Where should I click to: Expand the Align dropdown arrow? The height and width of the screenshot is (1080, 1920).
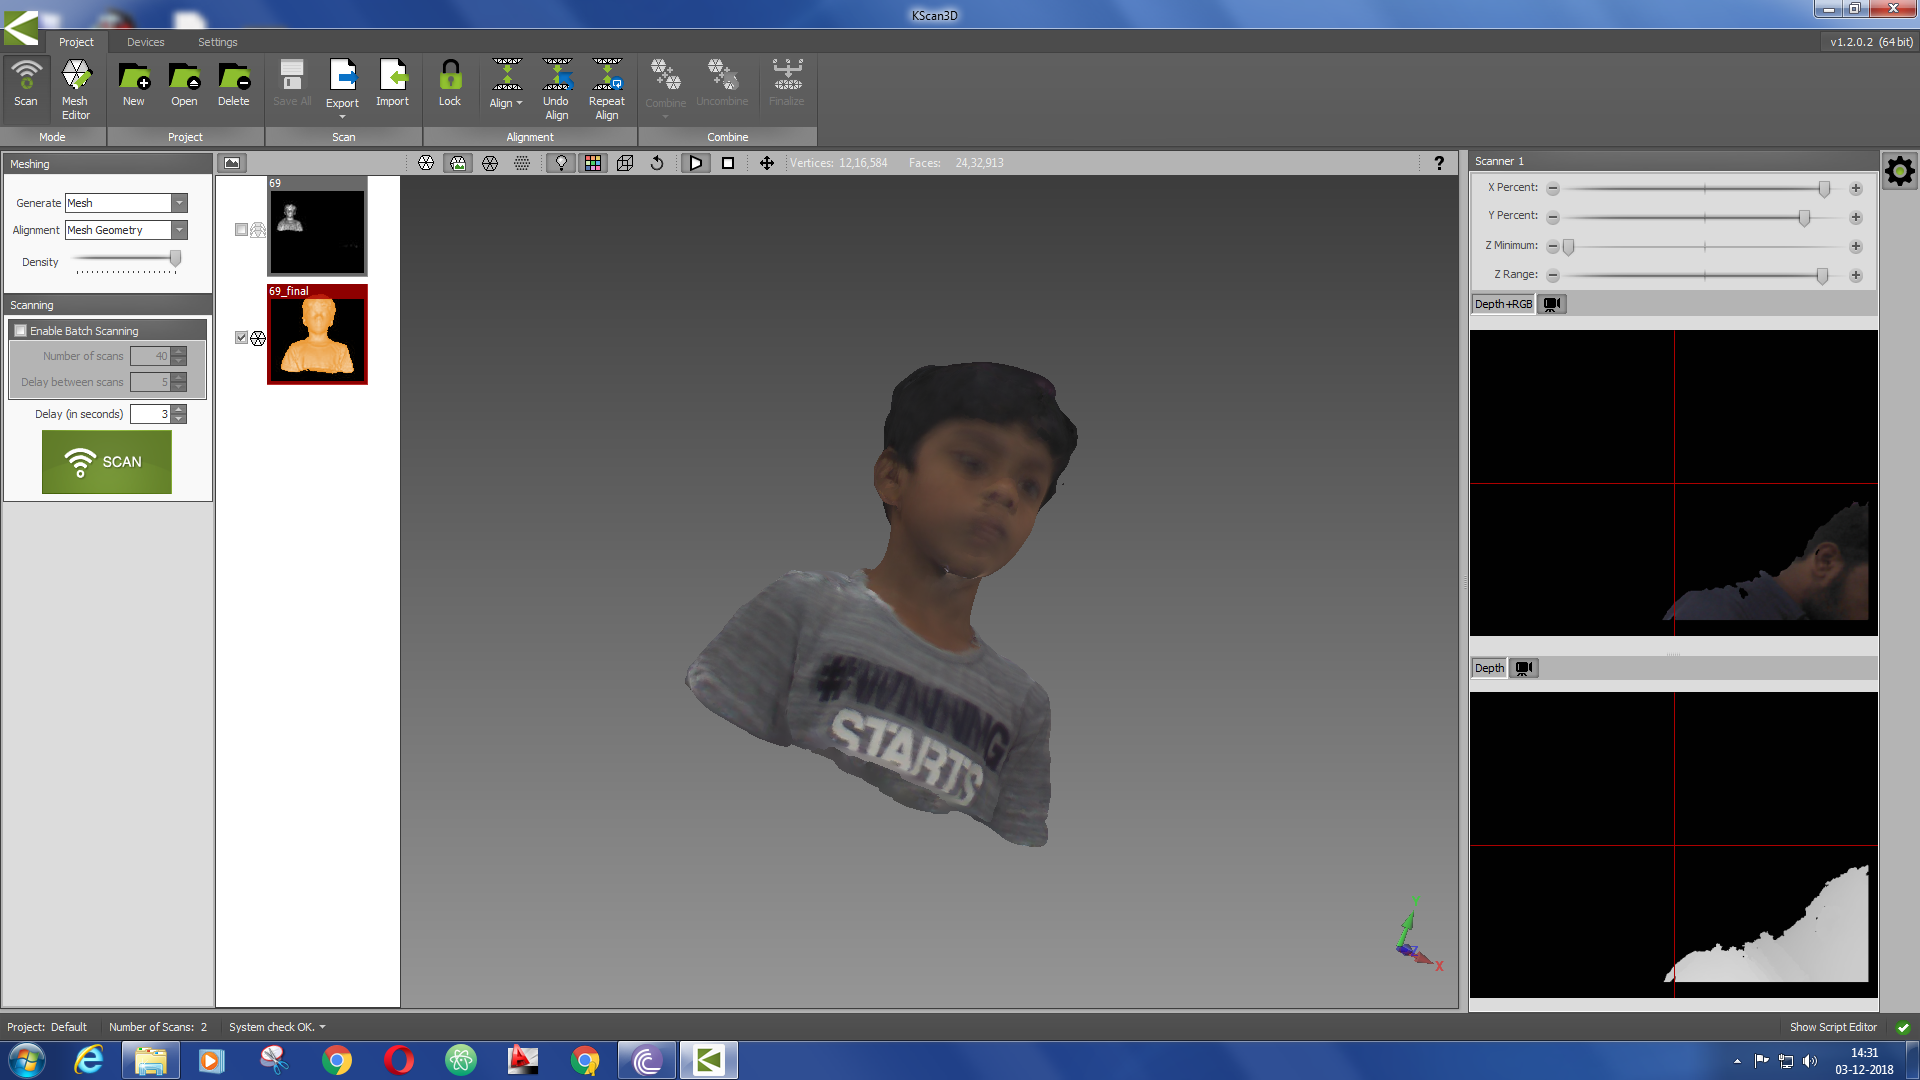click(x=519, y=103)
